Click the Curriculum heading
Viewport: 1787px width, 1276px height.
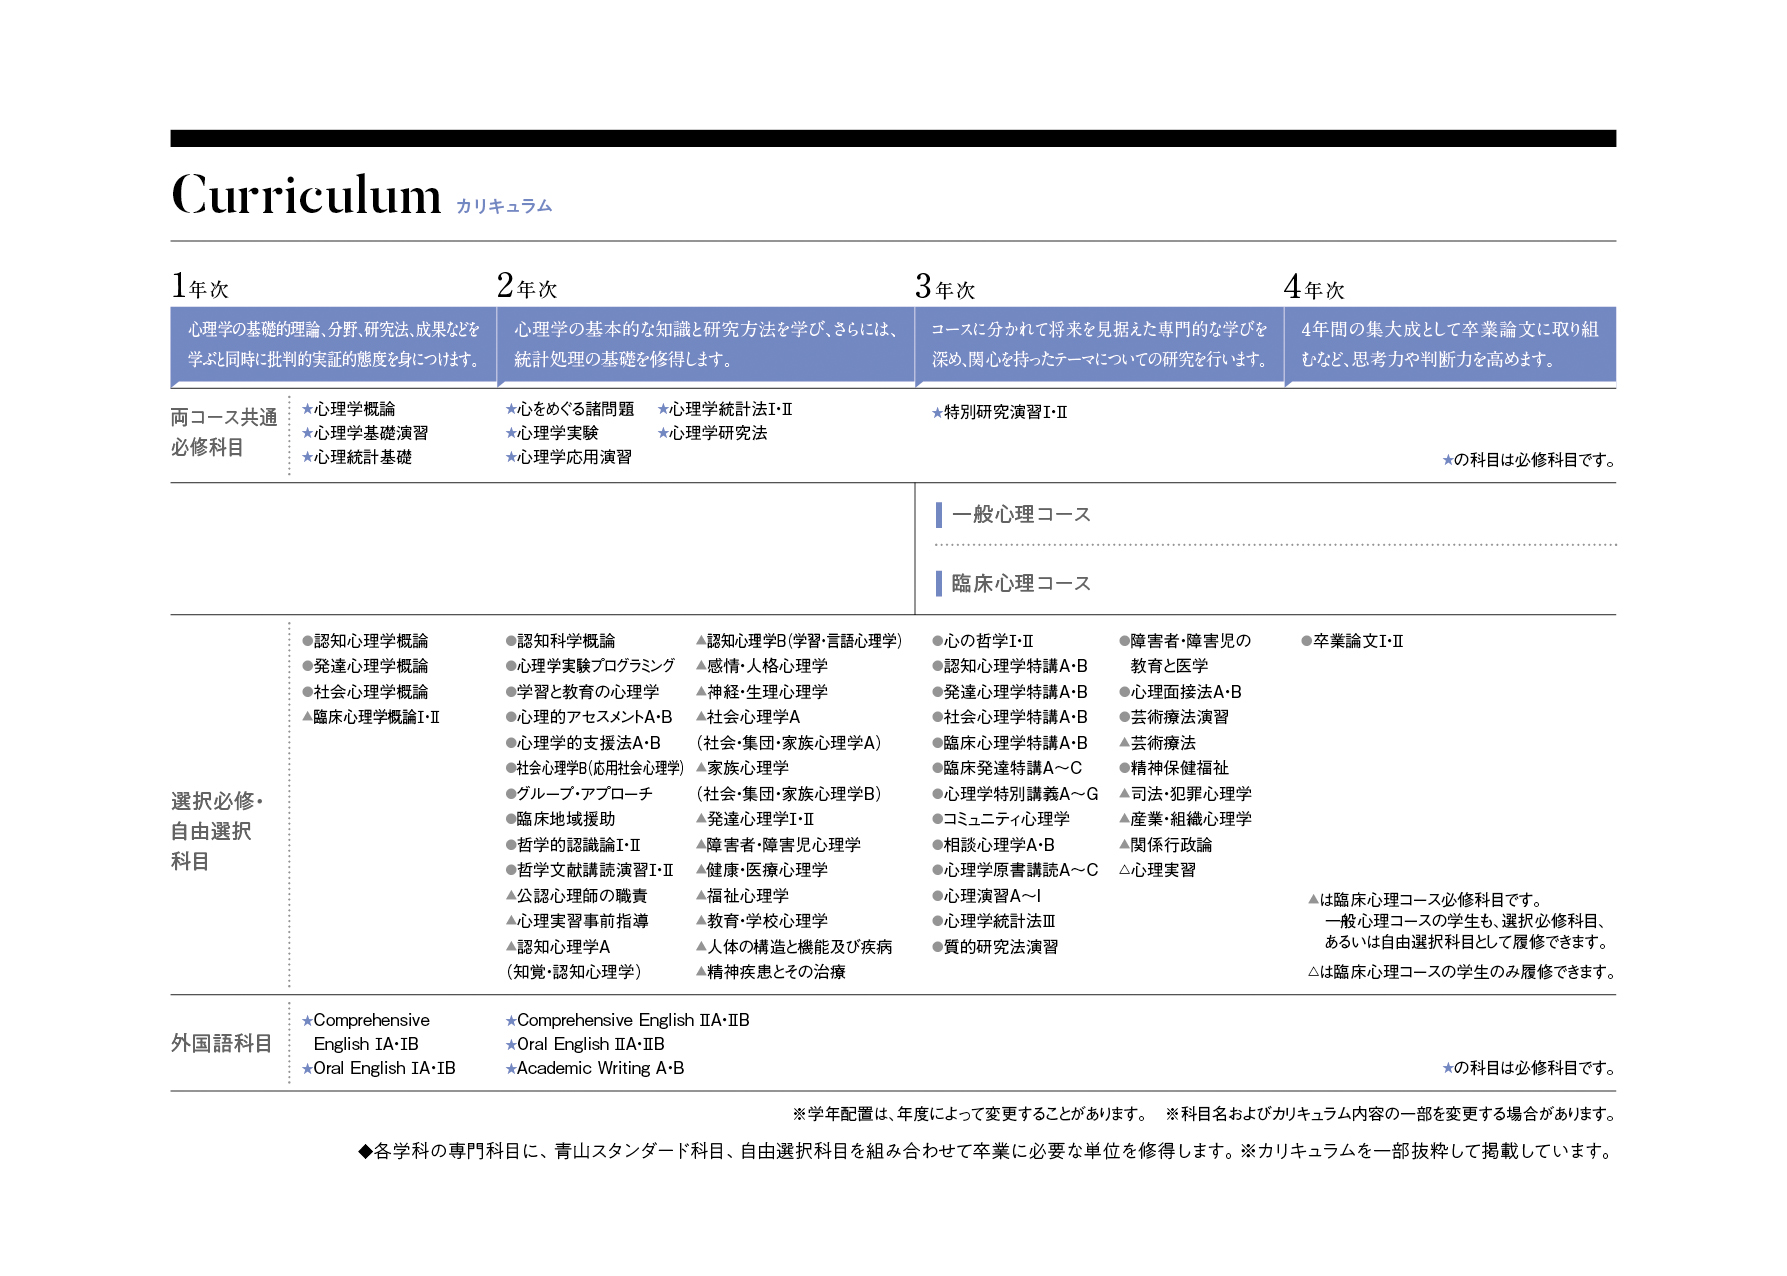306,195
